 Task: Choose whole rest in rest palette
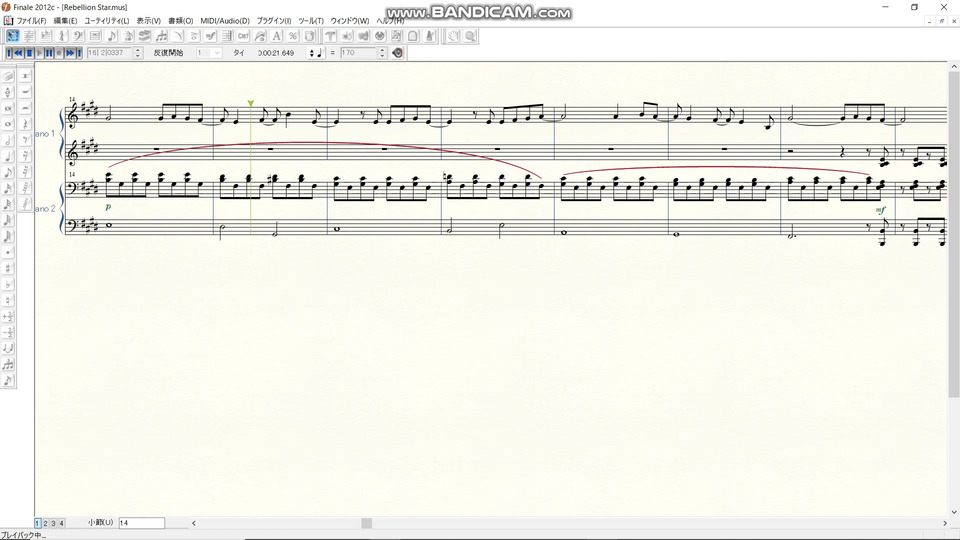[x=25, y=92]
